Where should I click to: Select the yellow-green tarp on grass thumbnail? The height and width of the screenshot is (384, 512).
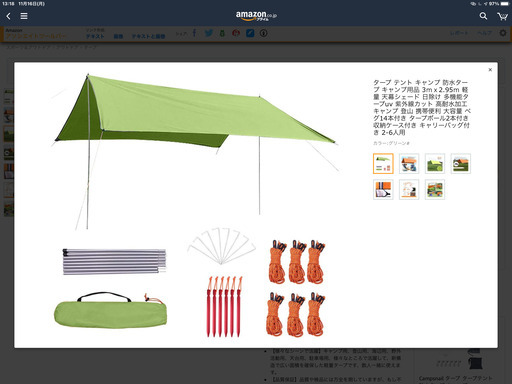click(x=435, y=164)
